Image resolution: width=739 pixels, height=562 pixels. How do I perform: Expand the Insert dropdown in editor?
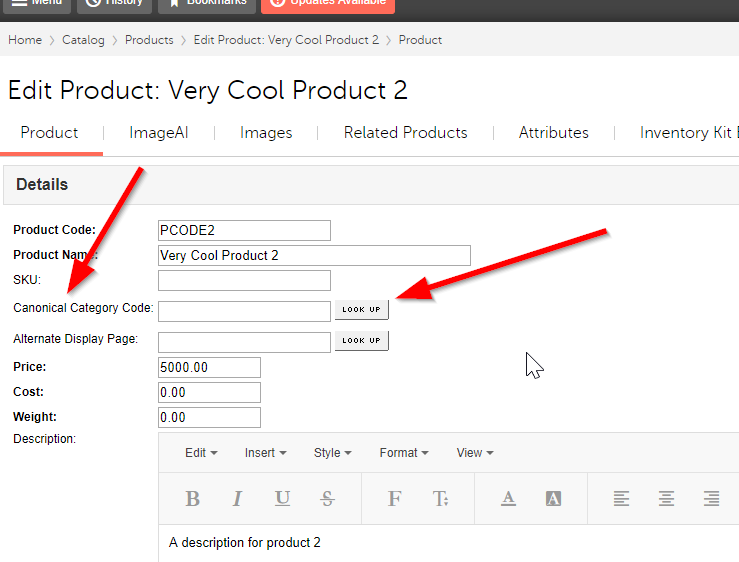(265, 453)
